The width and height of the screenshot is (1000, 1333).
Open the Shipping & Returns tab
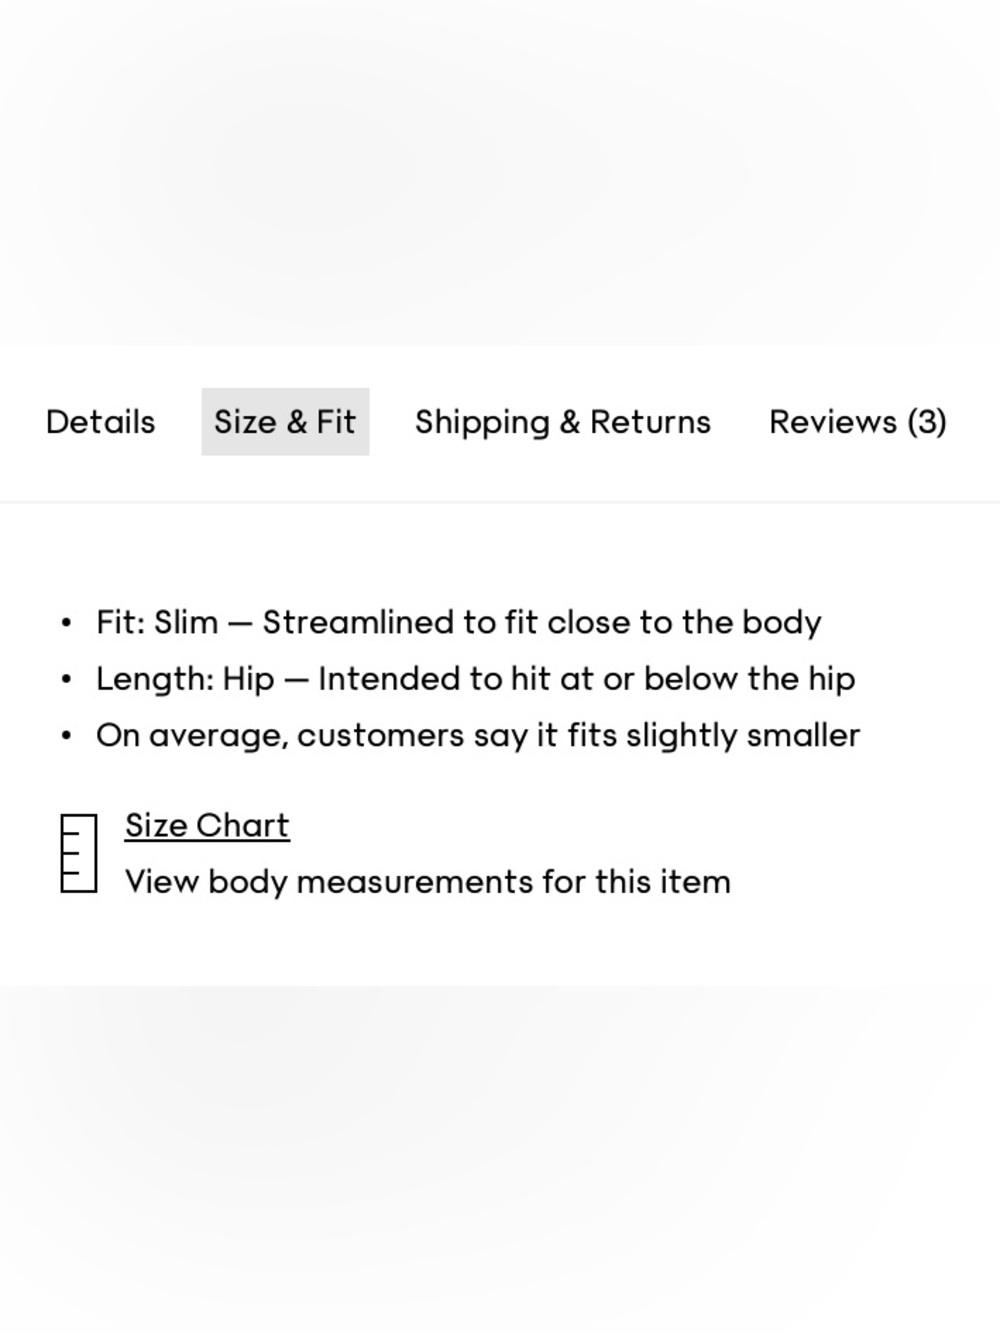coord(563,422)
